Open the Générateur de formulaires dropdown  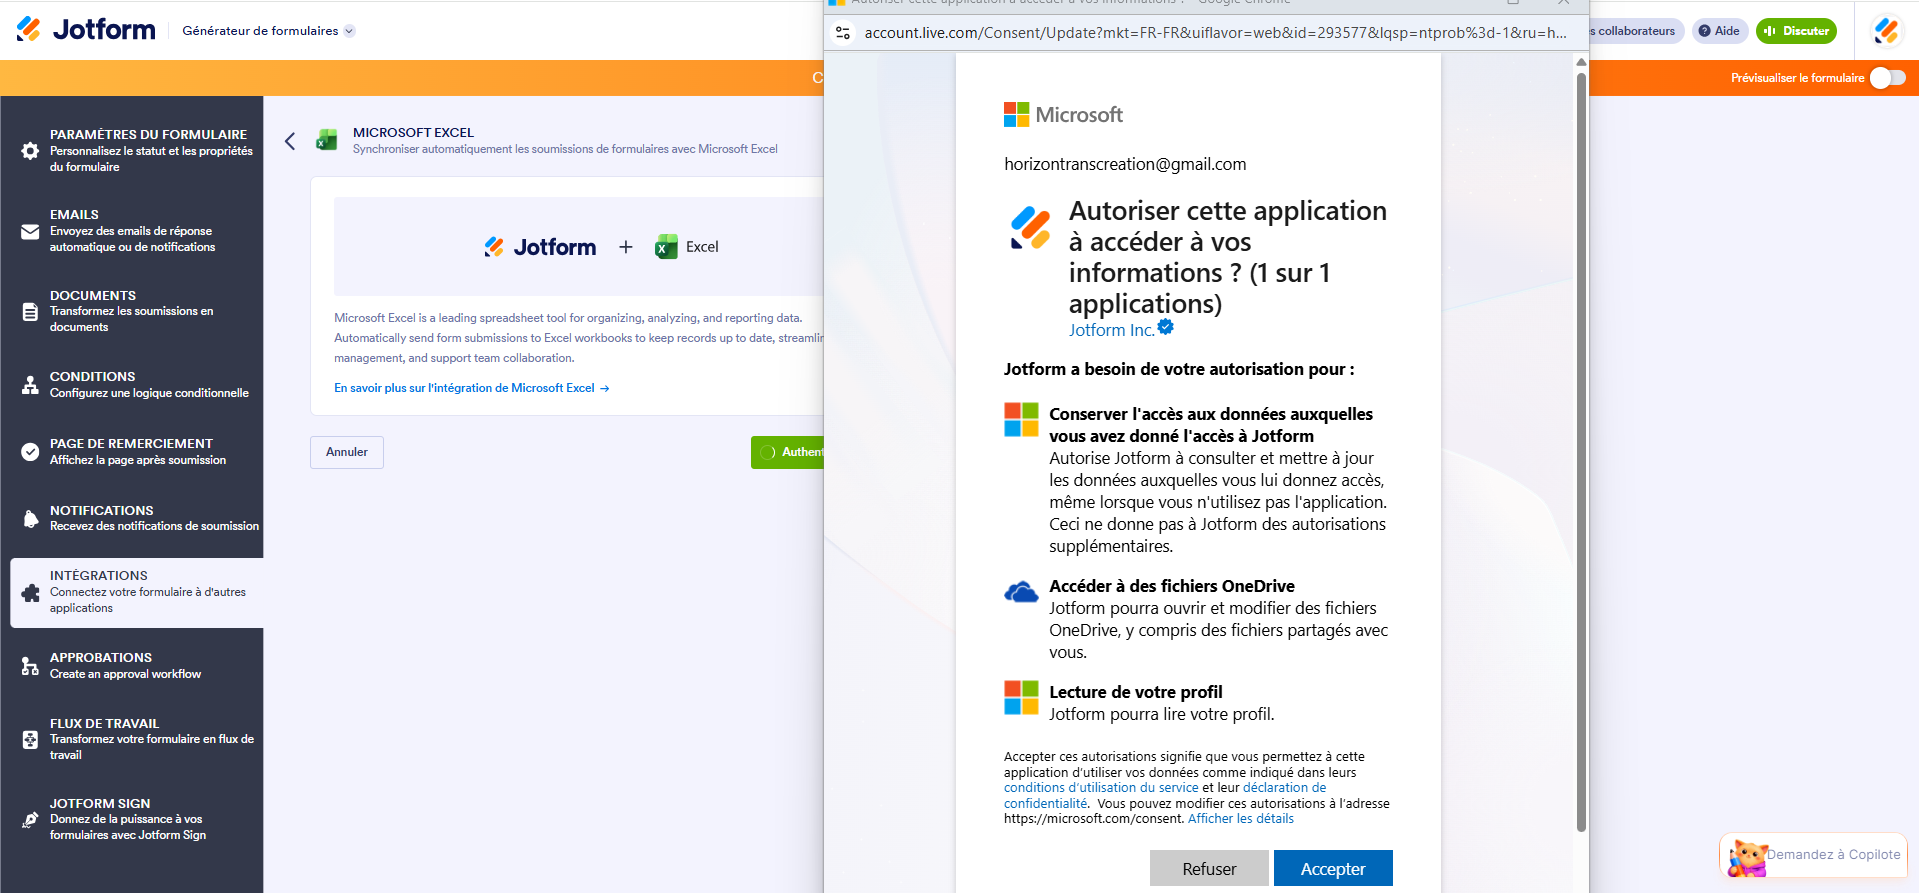268,31
